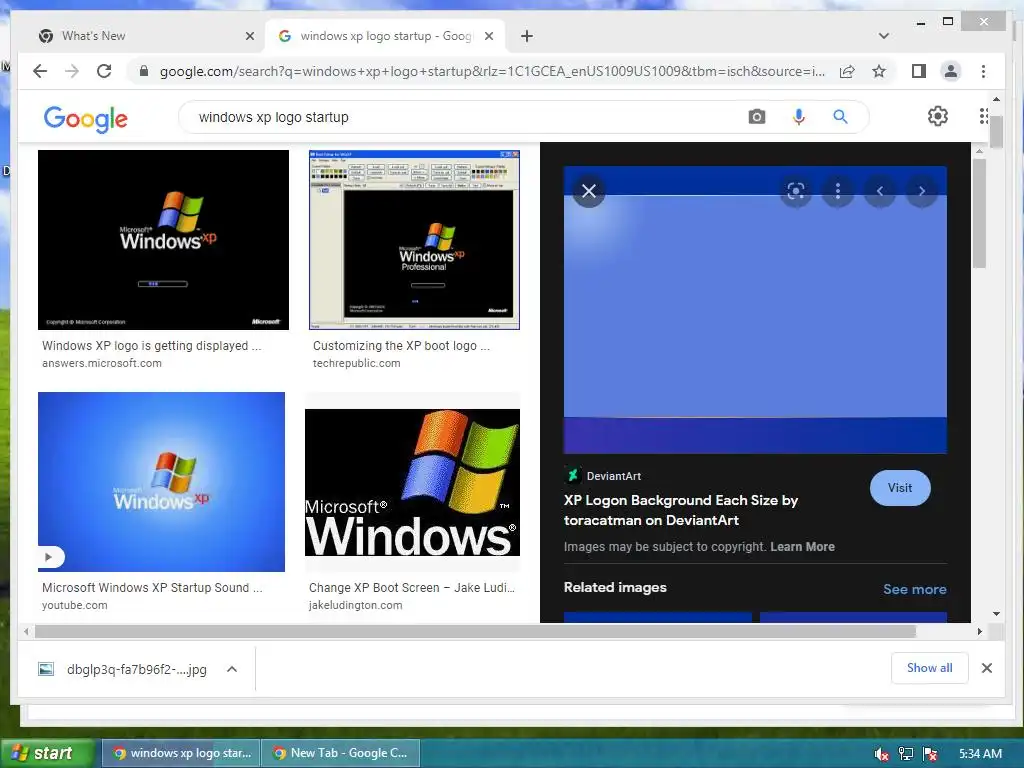Select the windows xp logo startup tab
1024x768 pixels.
point(385,36)
